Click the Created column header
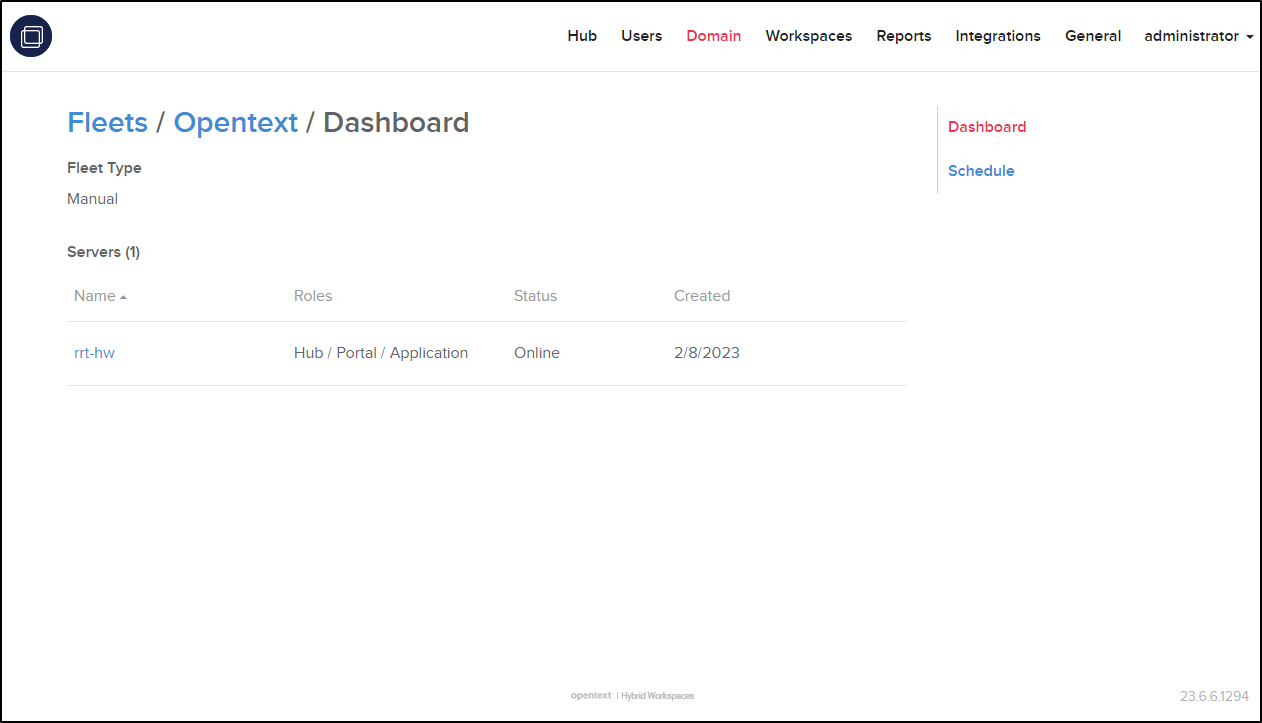The height and width of the screenshot is (723, 1262). pyautogui.click(x=702, y=296)
